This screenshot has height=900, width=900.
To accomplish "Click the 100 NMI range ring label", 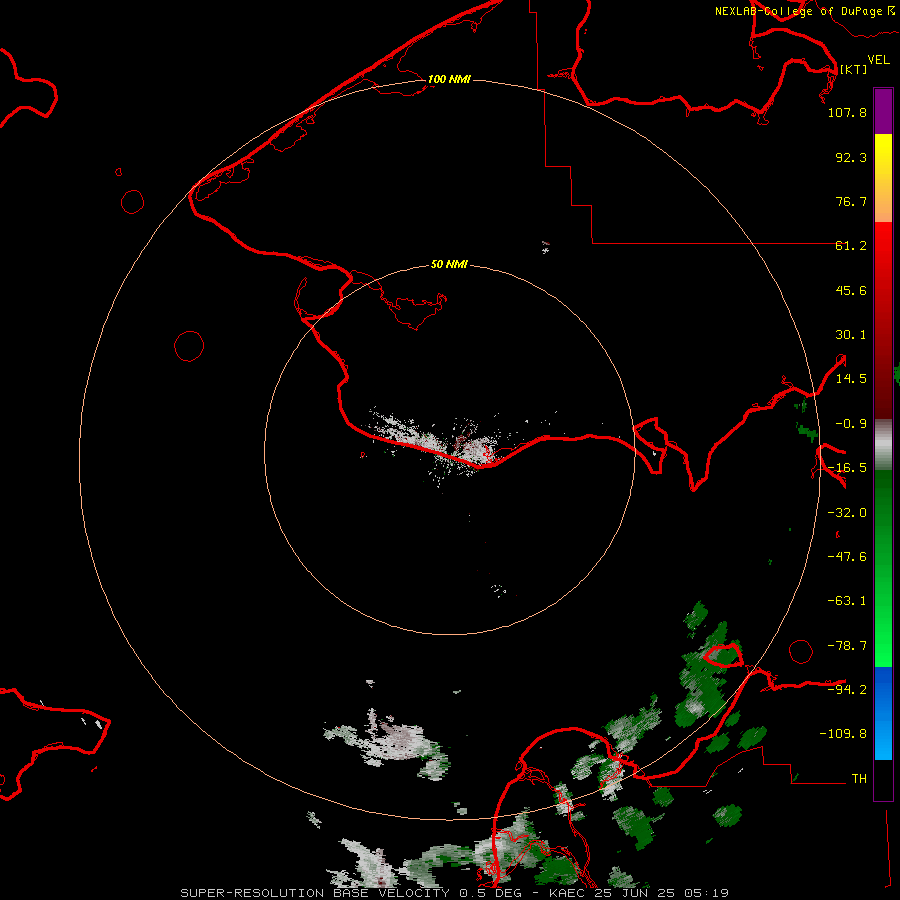I will coord(449,79).
